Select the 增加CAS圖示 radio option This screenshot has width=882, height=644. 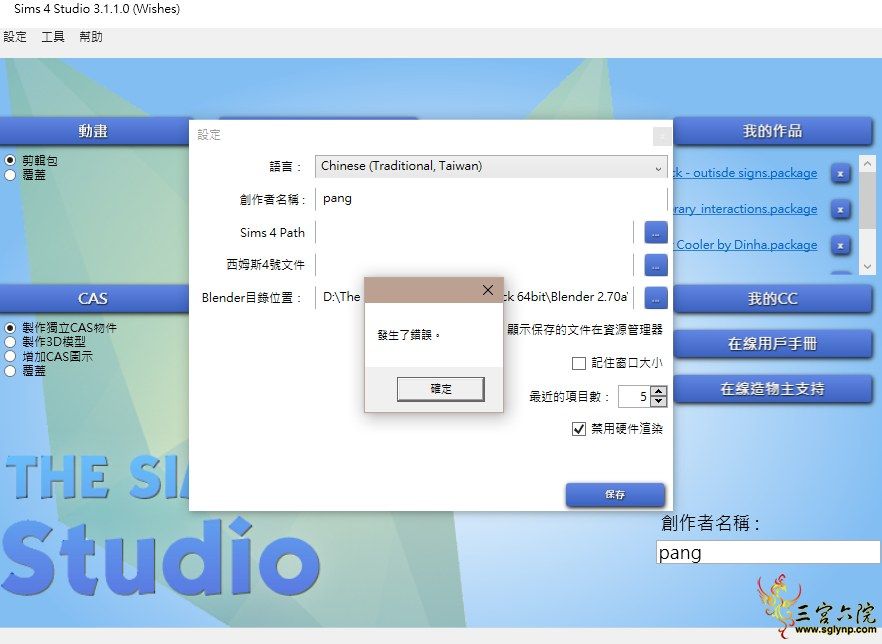click(x=10, y=357)
